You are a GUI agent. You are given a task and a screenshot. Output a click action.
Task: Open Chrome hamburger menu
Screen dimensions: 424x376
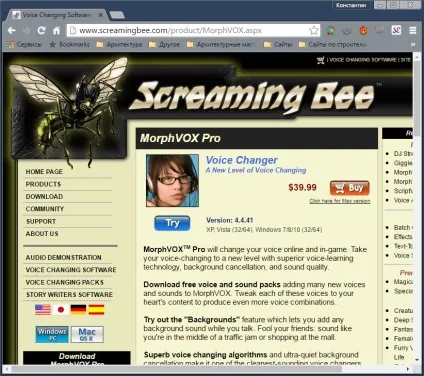(413, 31)
